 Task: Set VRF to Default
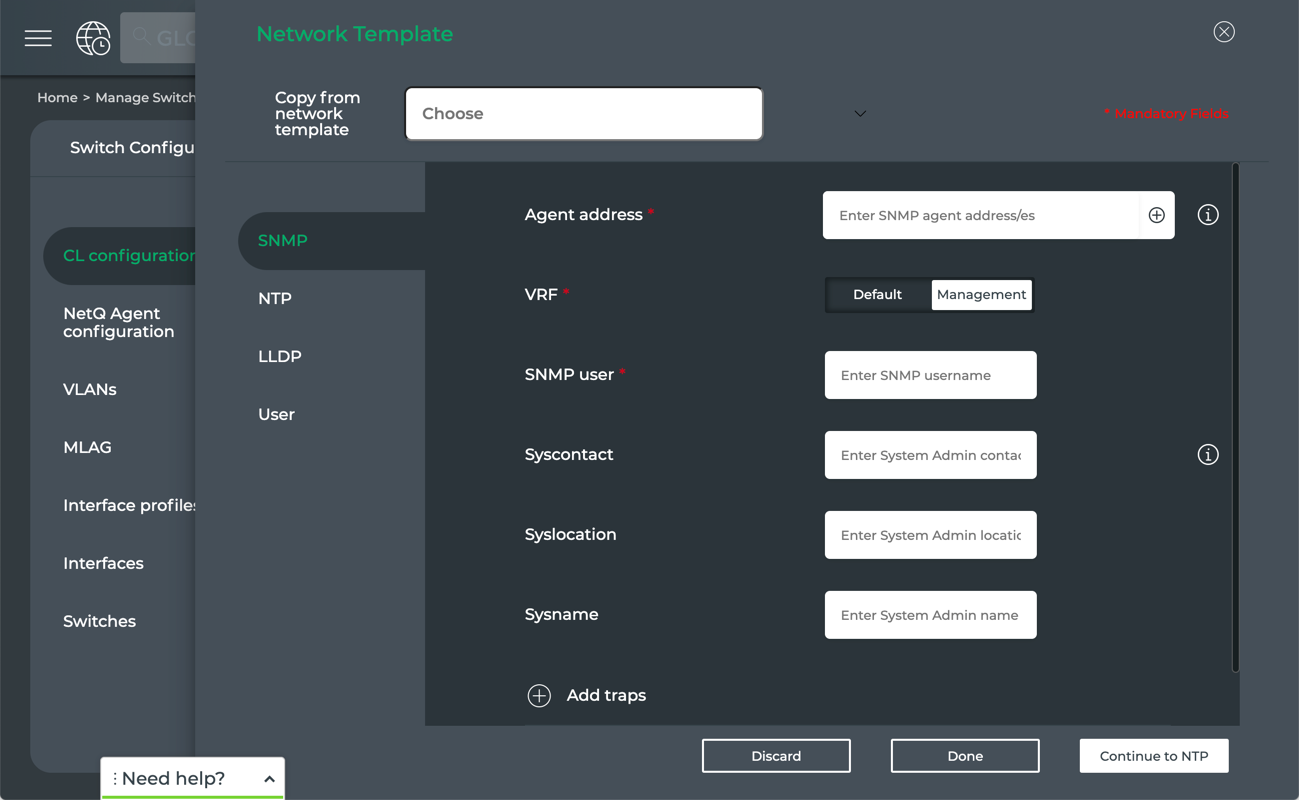coord(877,295)
